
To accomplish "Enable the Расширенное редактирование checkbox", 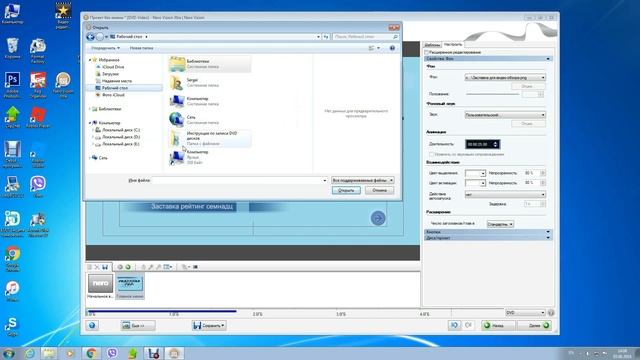I will (x=427, y=53).
